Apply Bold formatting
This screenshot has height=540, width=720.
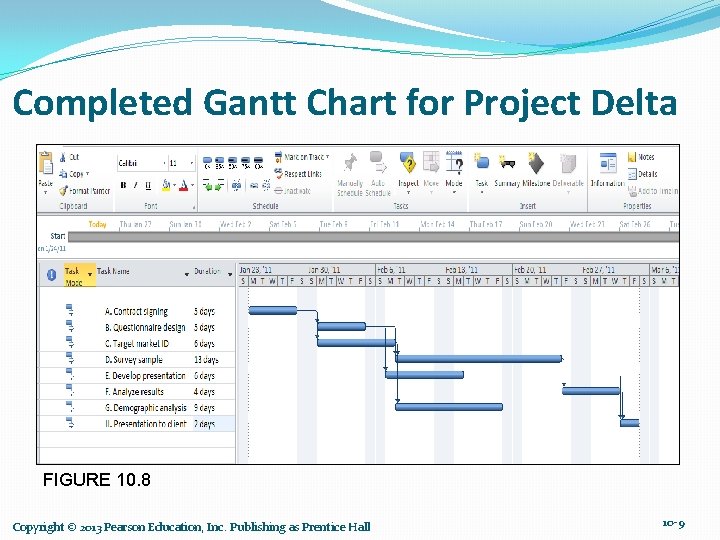coord(123,186)
